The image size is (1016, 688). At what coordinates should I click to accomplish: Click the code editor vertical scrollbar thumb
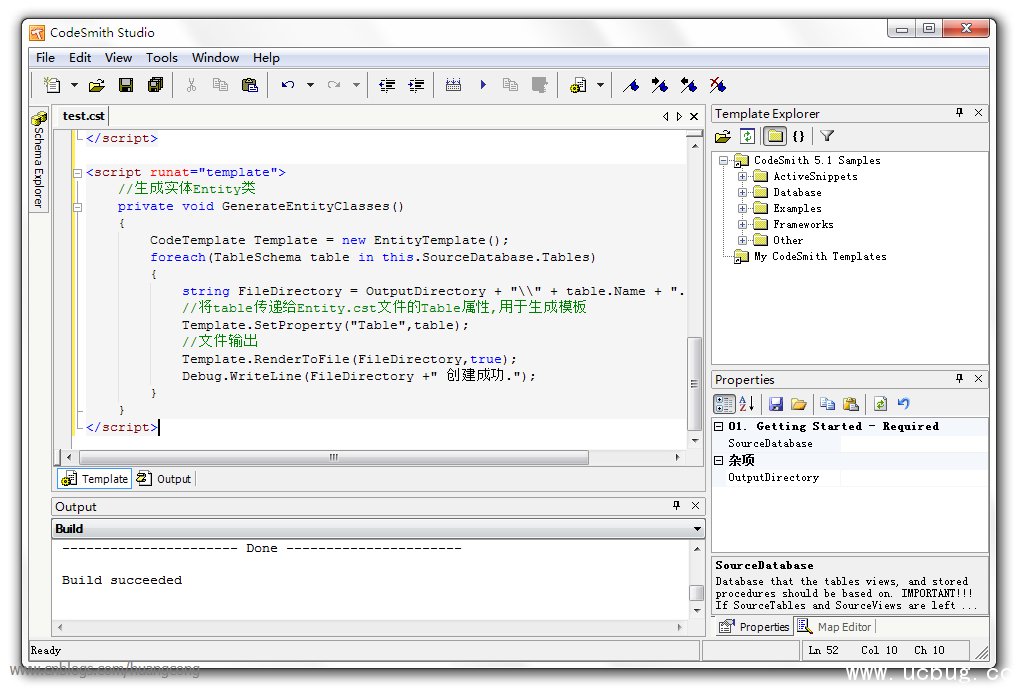click(694, 384)
